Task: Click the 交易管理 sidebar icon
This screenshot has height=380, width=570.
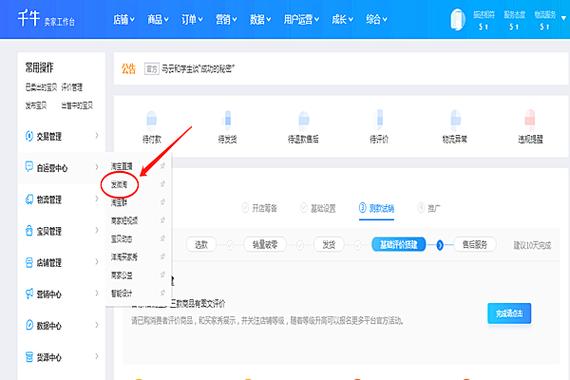Action: (29, 136)
